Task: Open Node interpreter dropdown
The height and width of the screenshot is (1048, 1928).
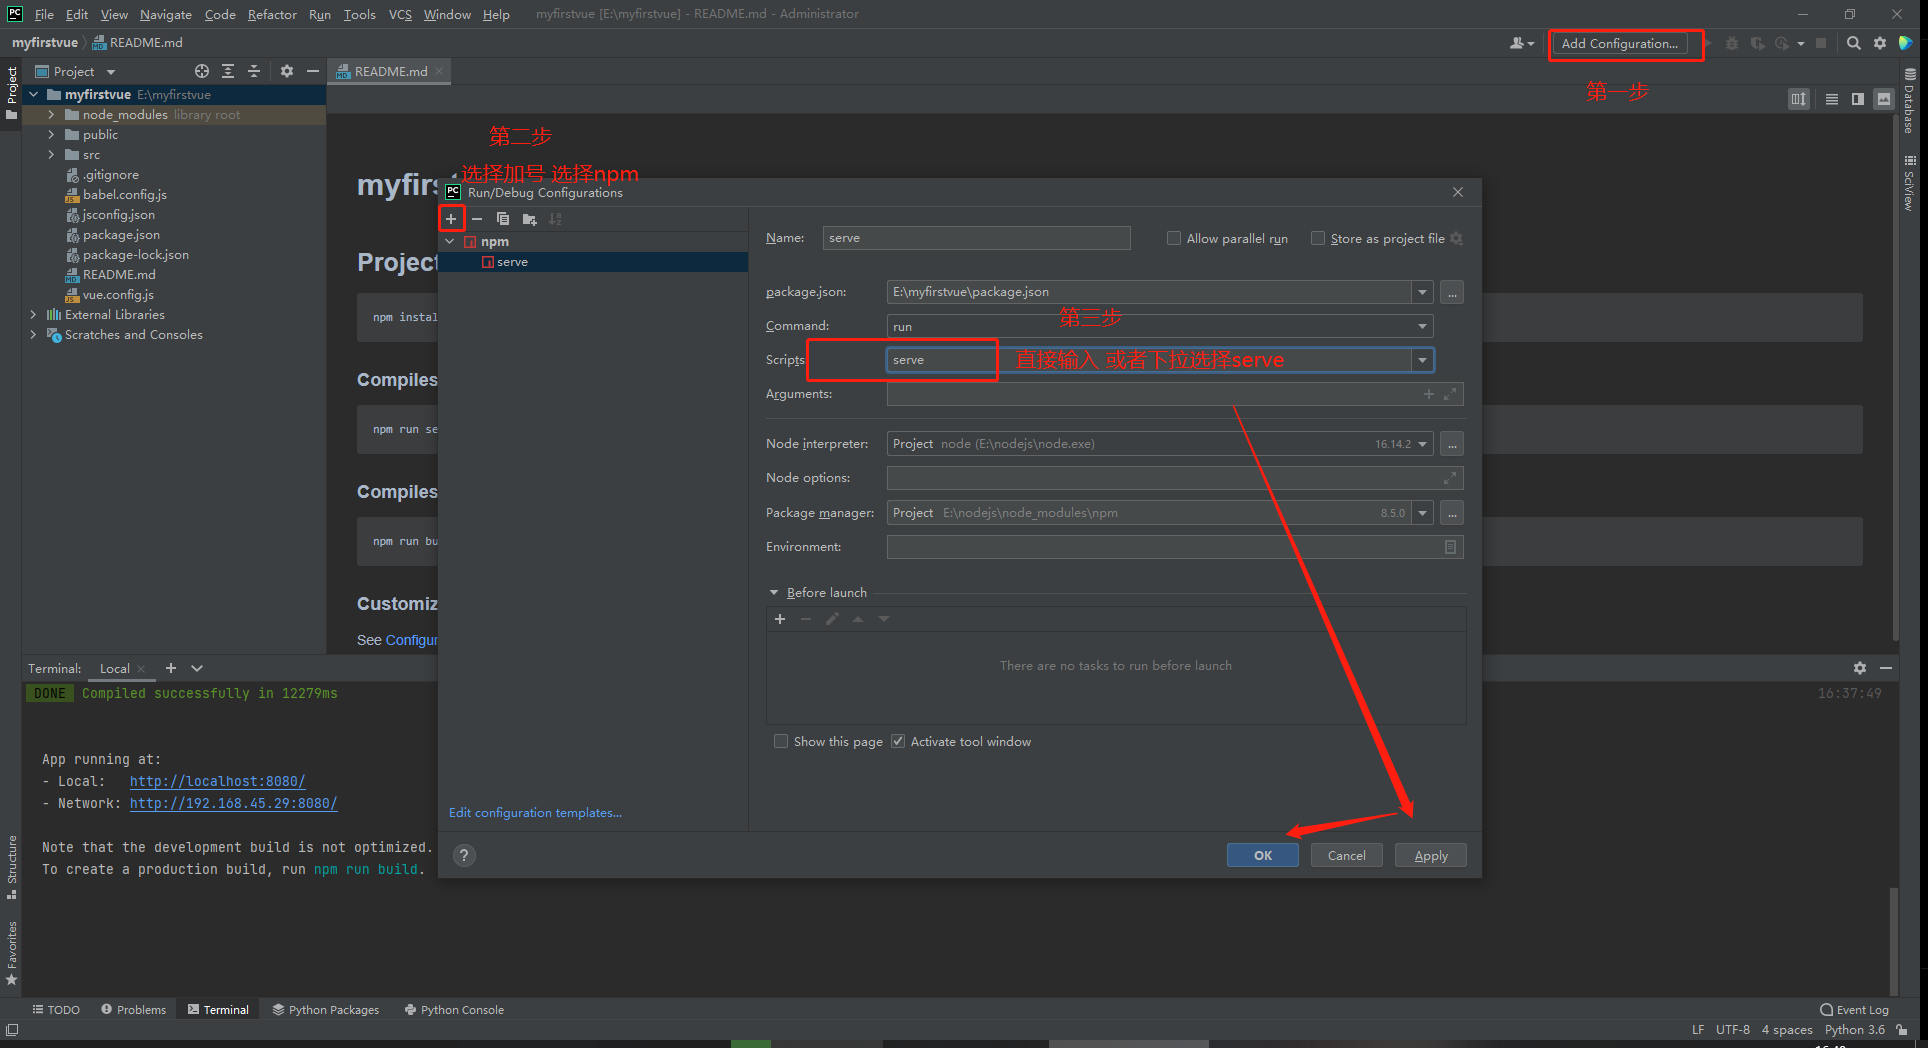Action: 1422,444
